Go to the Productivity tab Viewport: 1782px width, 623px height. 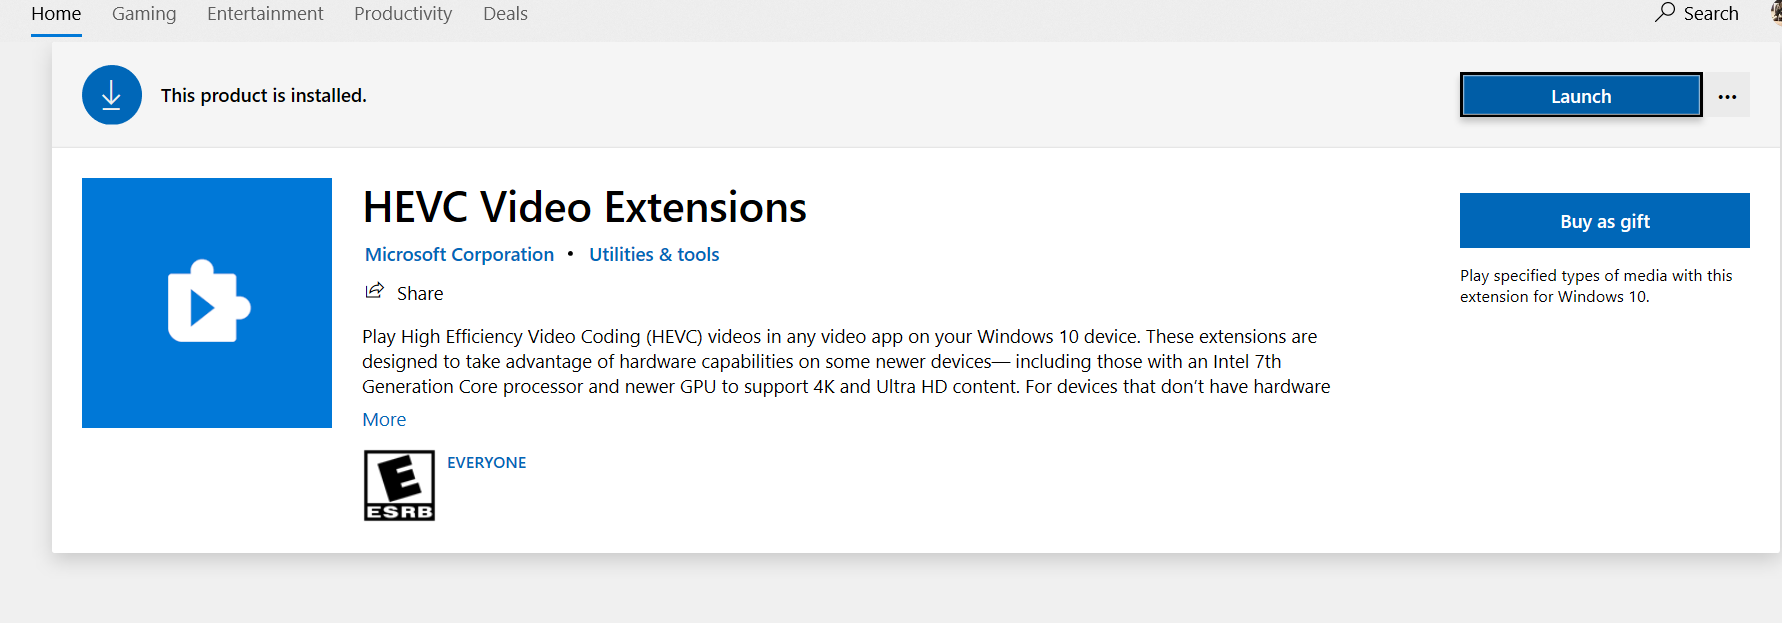click(x=403, y=14)
